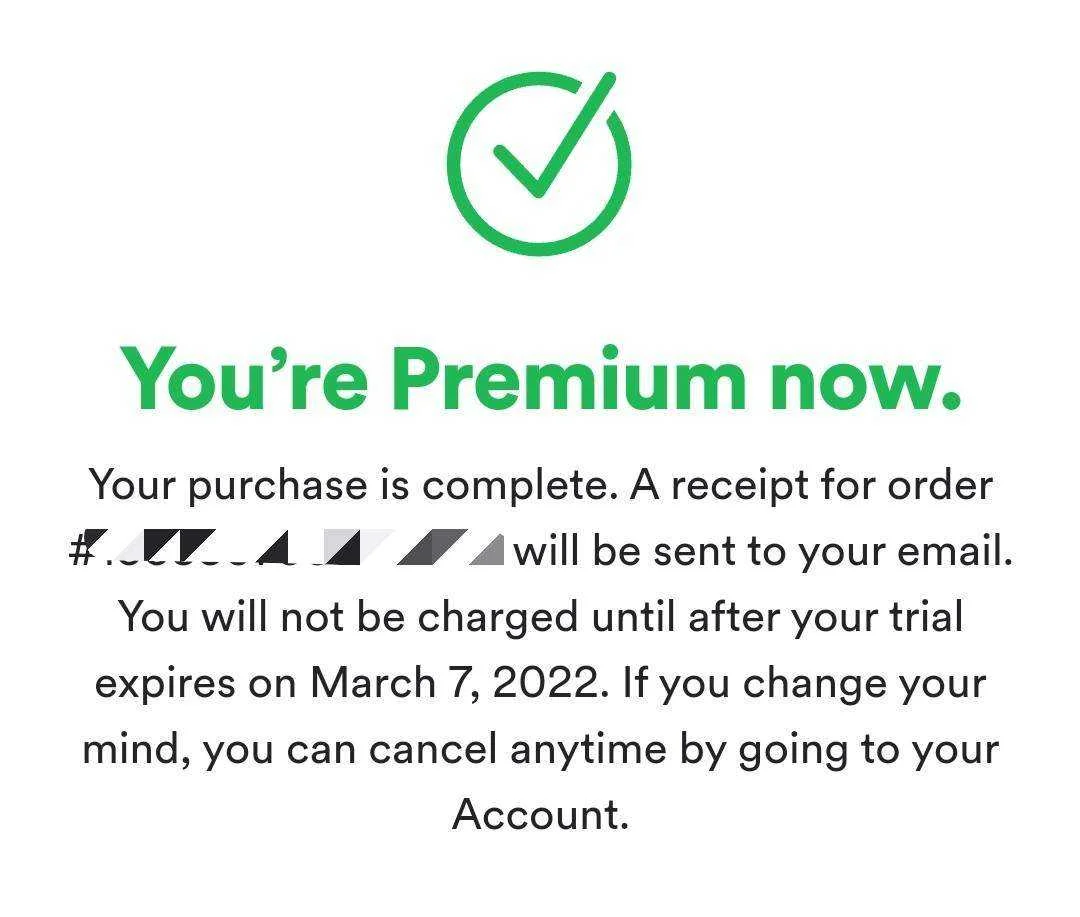Viewport: 1080px width, 917px height.
Task: Click the word "mind," in the paragraph
Action: (136, 750)
